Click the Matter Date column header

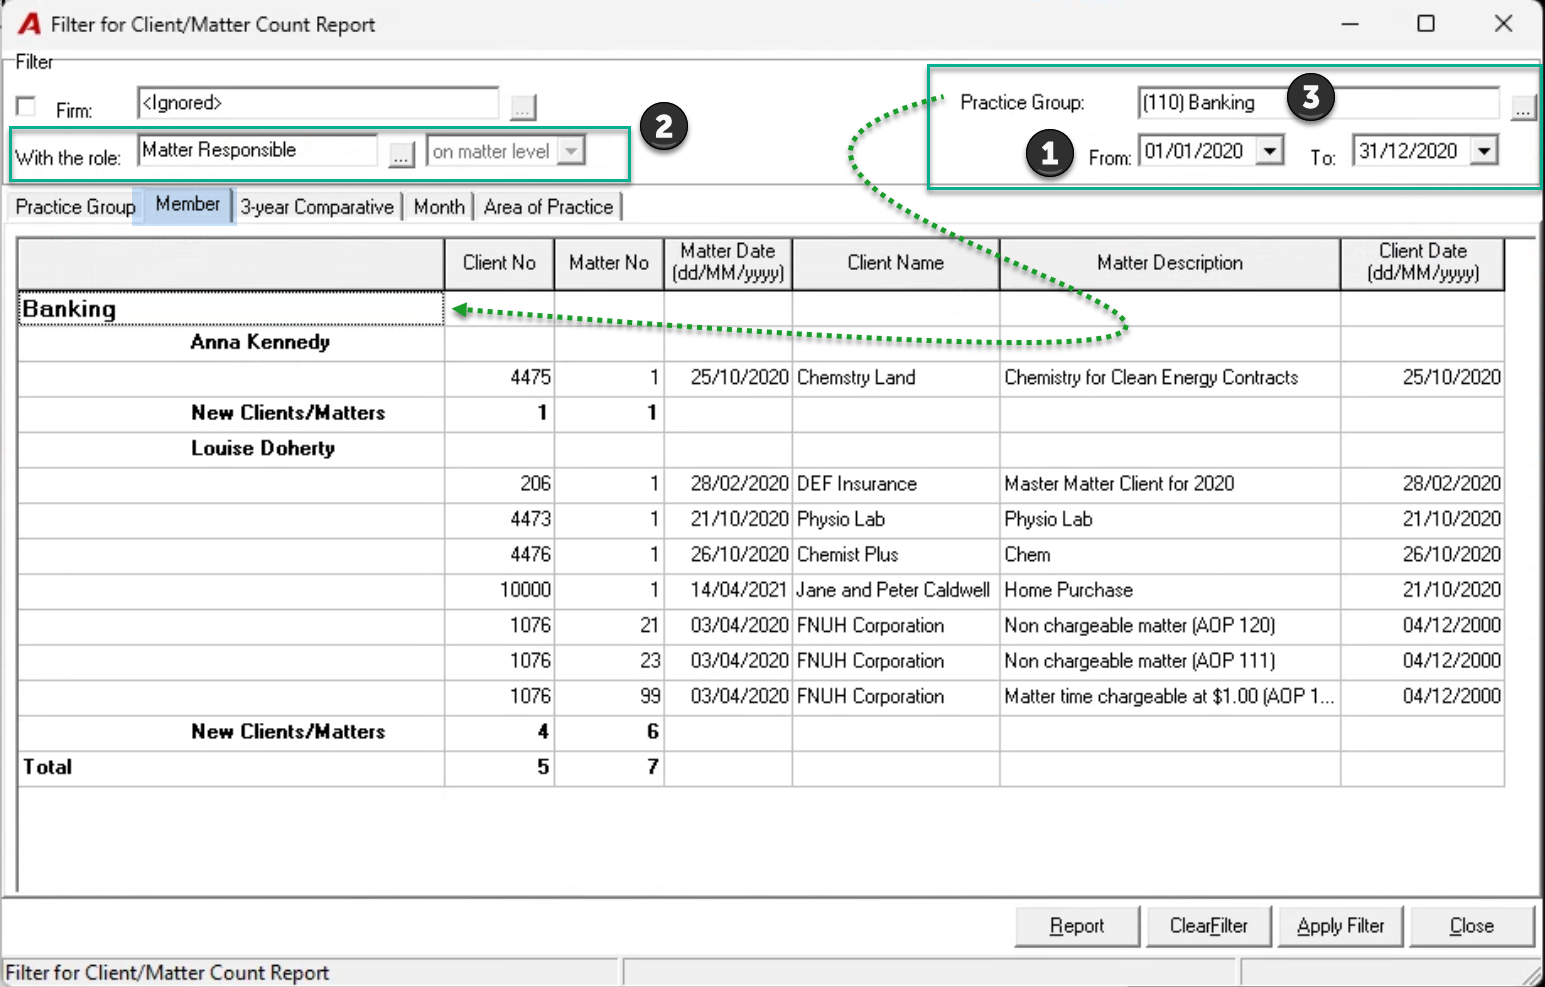coord(728,263)
